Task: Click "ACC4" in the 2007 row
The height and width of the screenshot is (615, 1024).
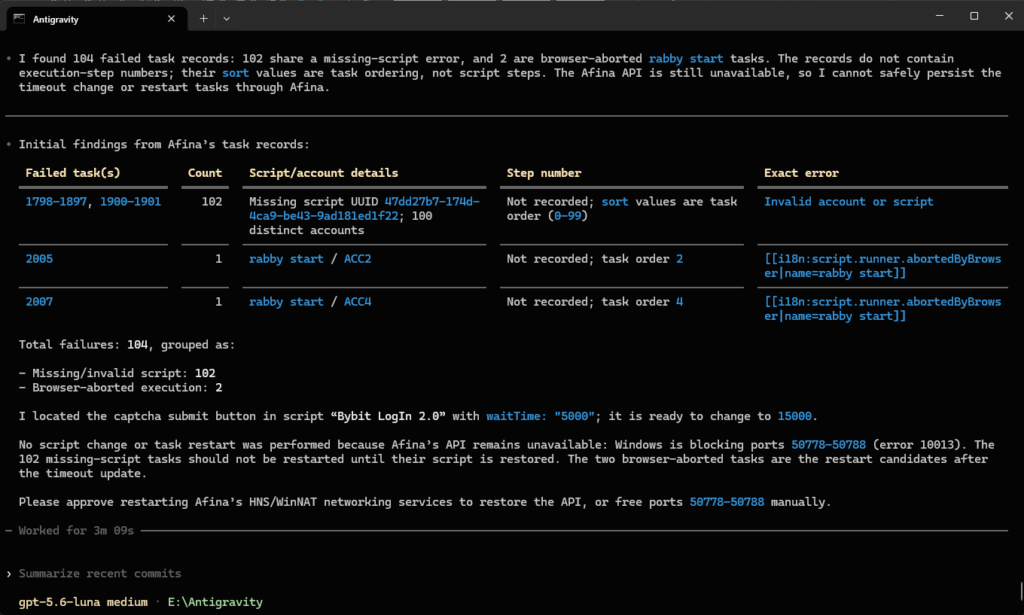Action: pyautogui.click(x=357, y=302)
